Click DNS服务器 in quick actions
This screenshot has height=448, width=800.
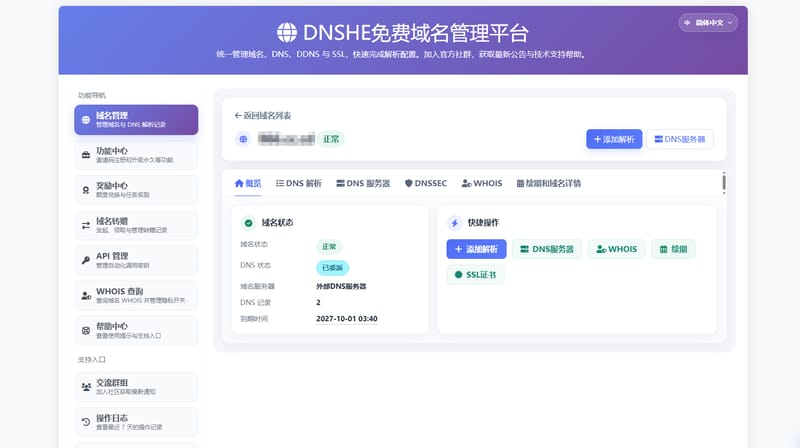click(547, 249)
